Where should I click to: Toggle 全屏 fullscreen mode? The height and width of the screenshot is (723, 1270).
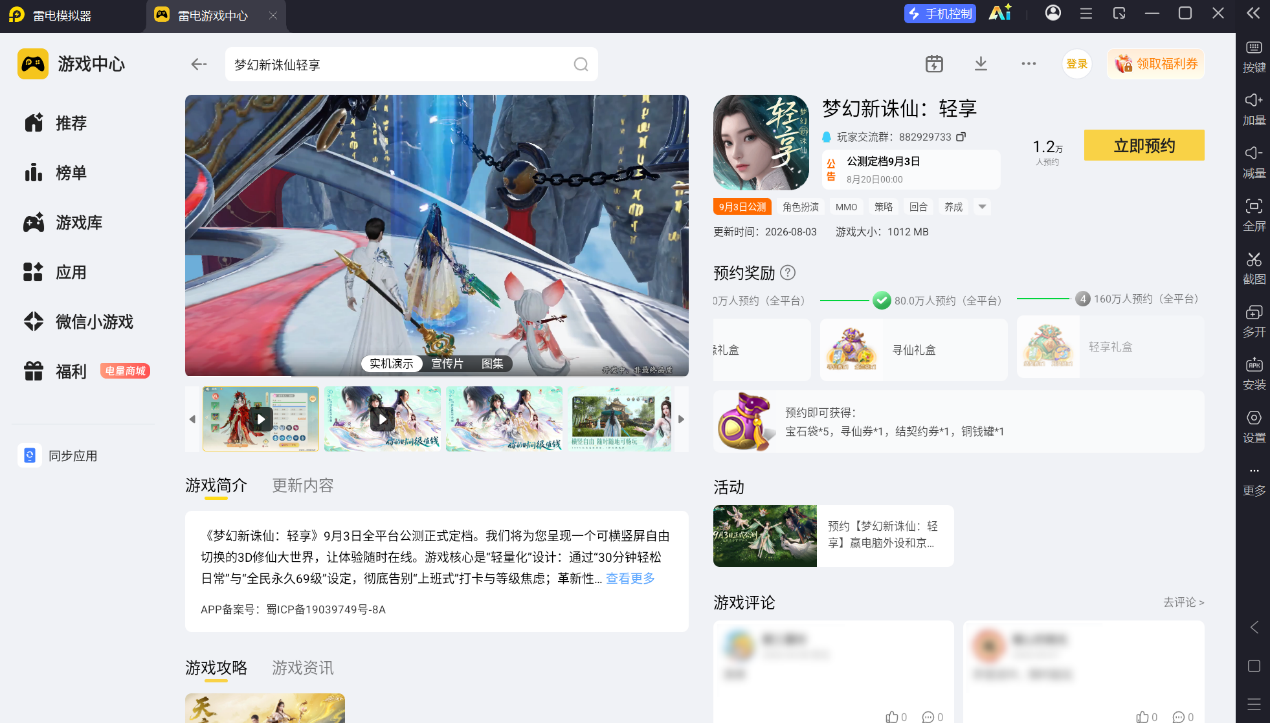(1254, 215)
